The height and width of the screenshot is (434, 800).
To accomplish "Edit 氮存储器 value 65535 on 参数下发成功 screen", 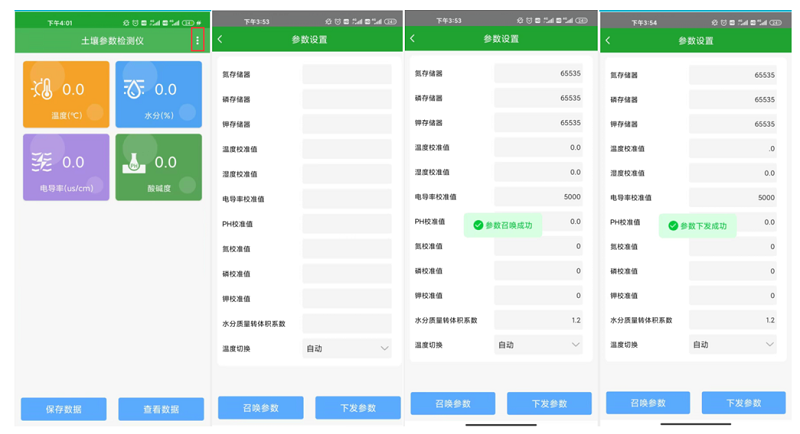I will pos(733,75).
